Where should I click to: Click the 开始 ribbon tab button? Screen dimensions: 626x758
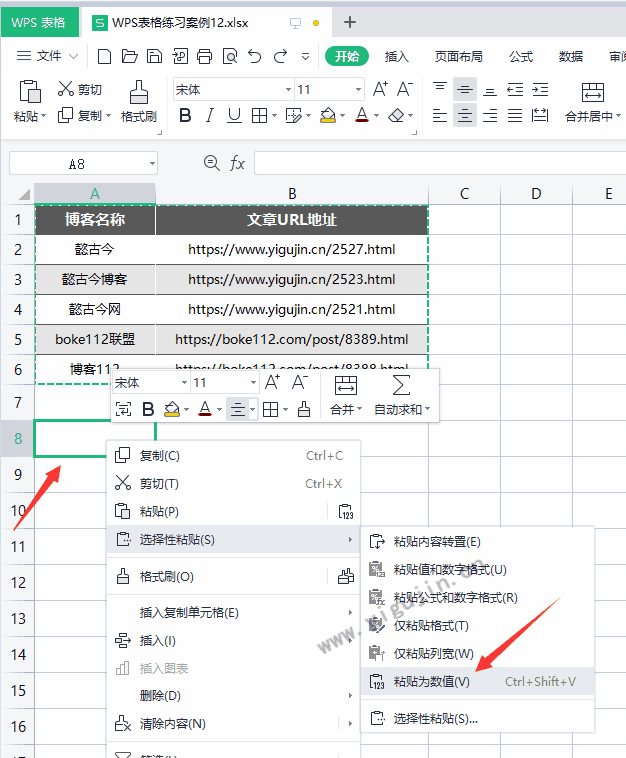tap(347, 57)
